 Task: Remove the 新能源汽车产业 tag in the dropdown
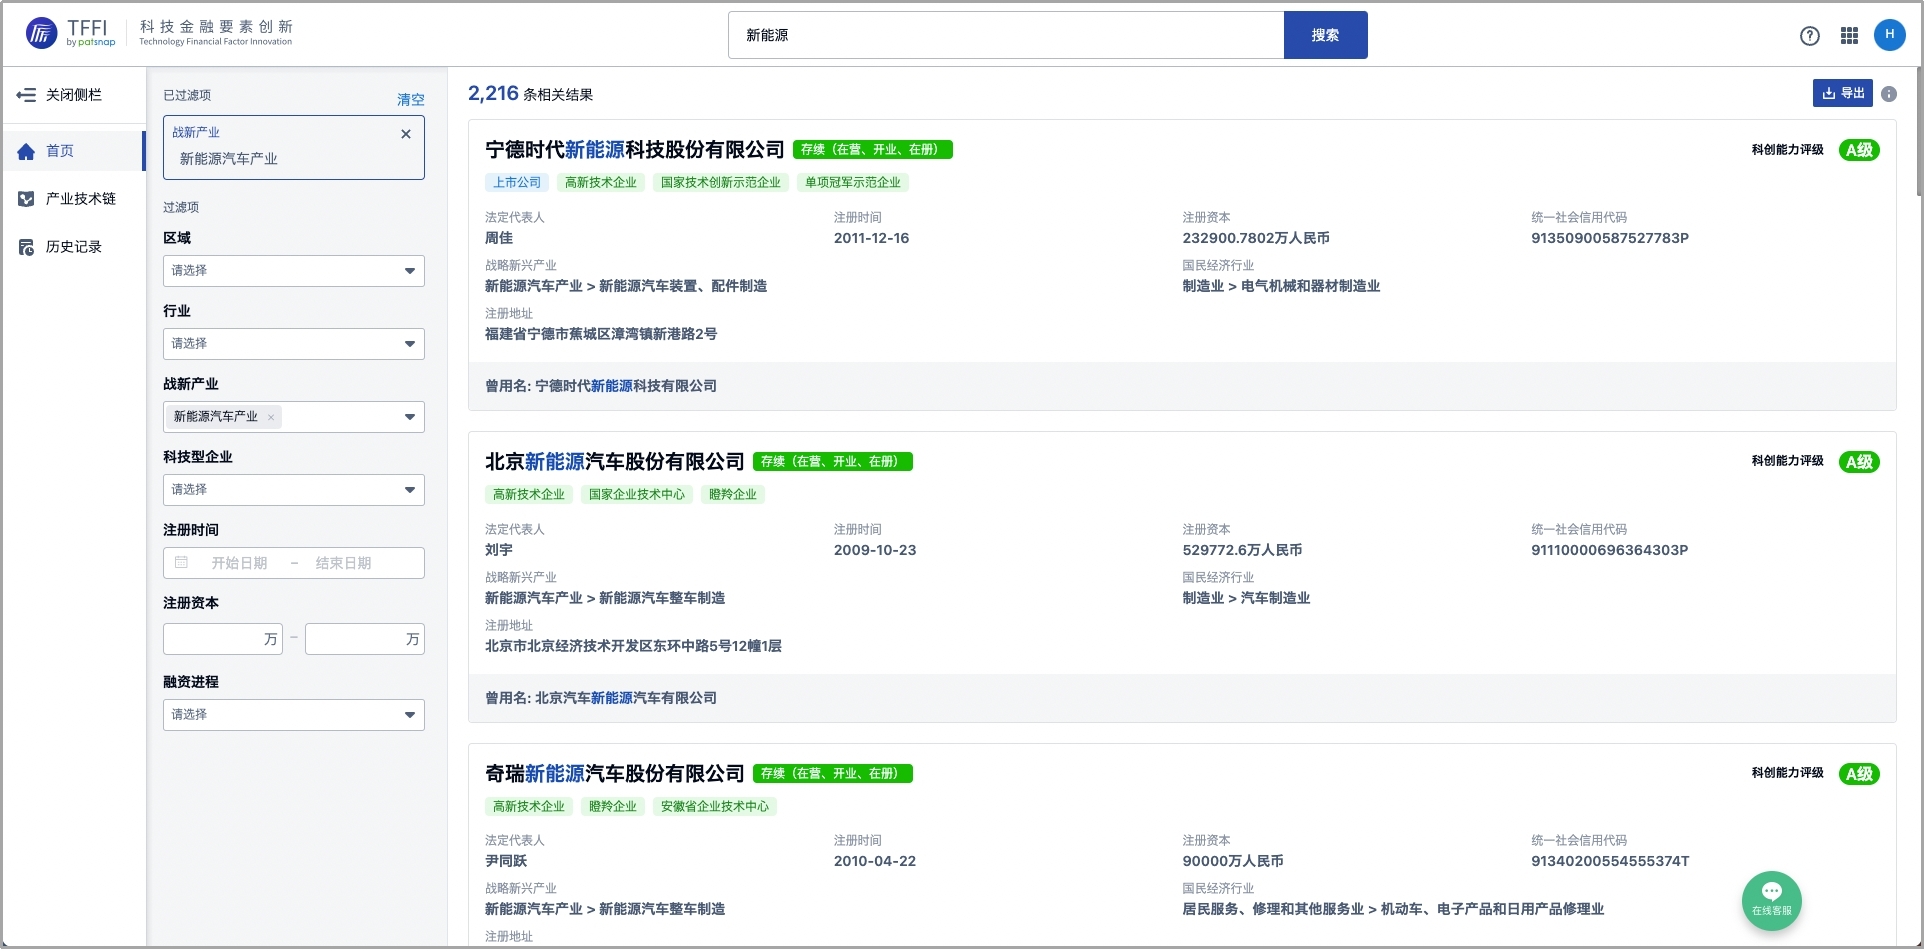pos(271,417)
